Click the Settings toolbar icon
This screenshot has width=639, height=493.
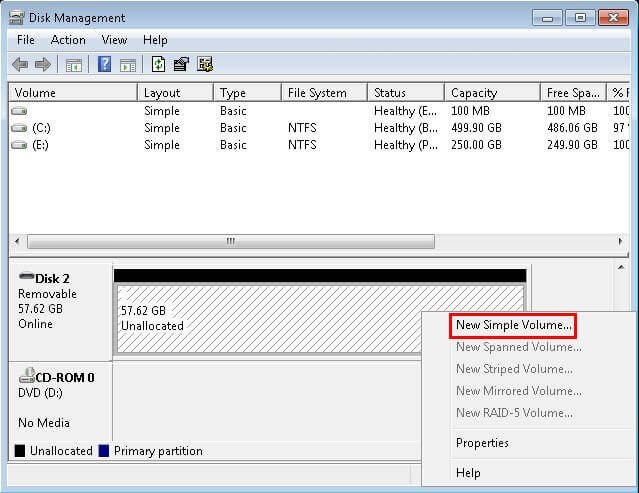(205, 64)
